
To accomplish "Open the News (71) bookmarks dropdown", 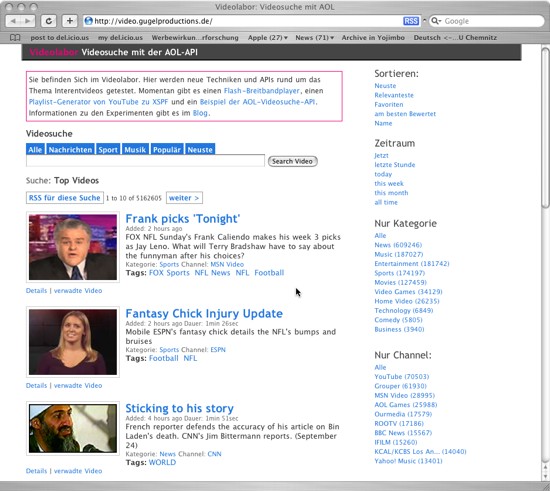I will 315,38.
